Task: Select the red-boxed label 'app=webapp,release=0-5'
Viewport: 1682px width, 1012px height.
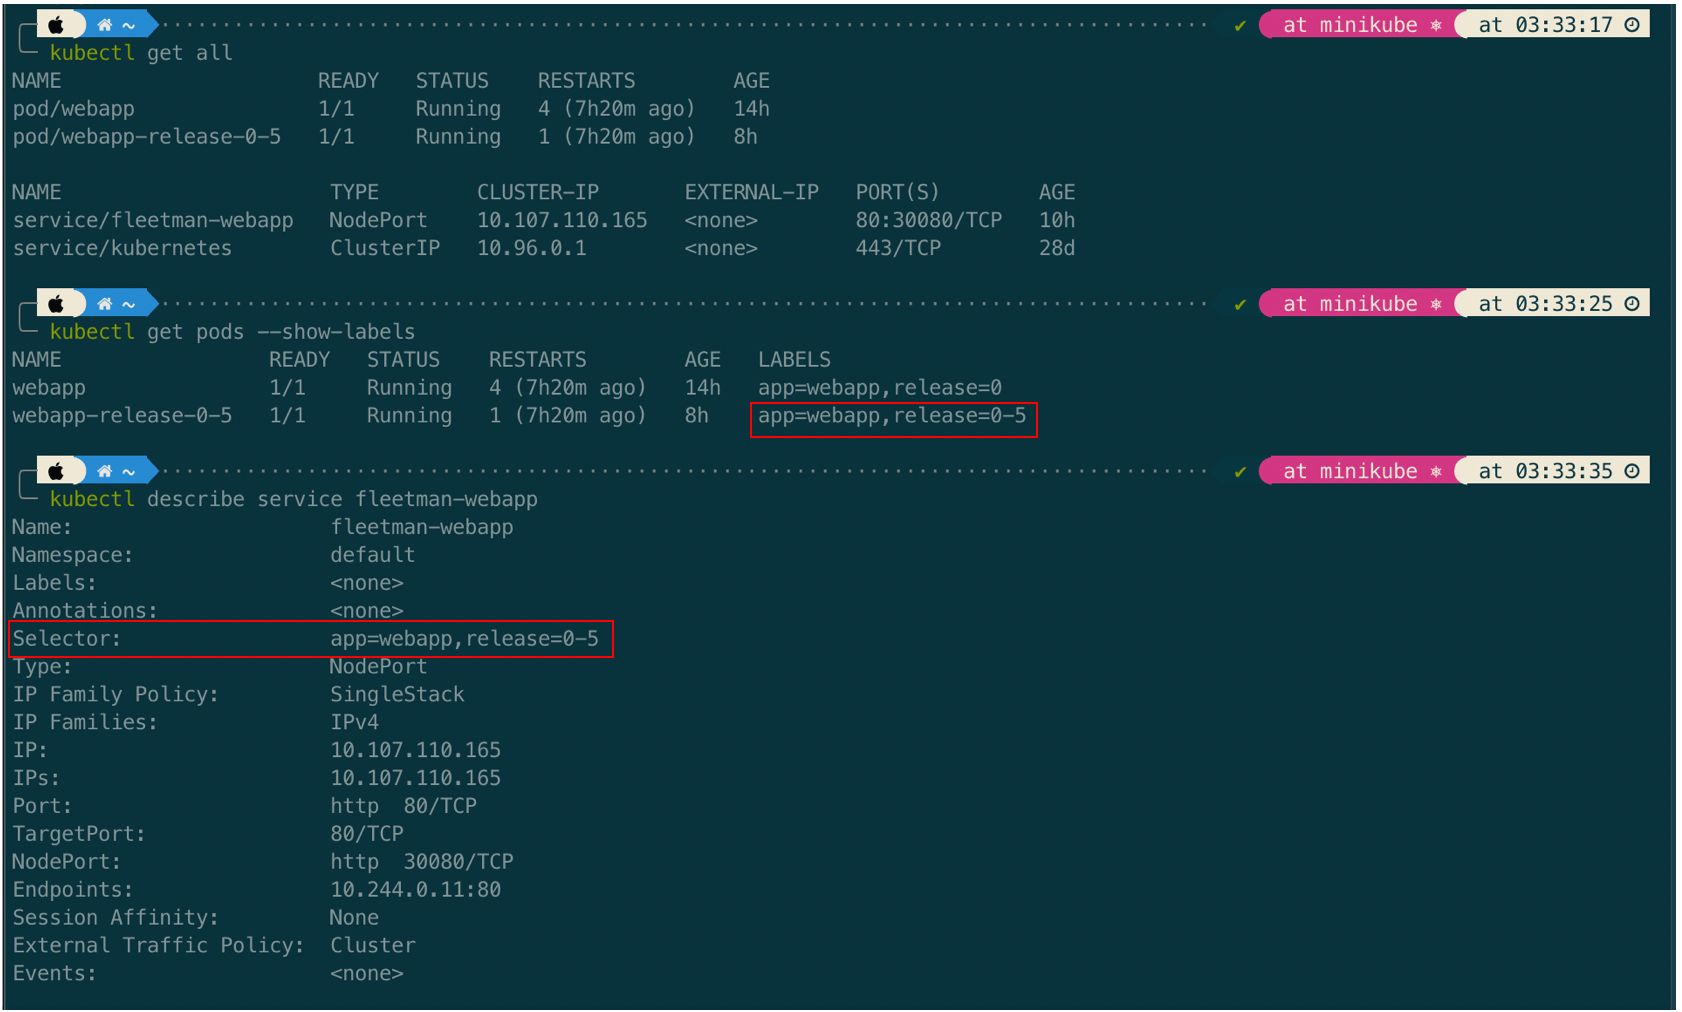Action: click(893, 416)
